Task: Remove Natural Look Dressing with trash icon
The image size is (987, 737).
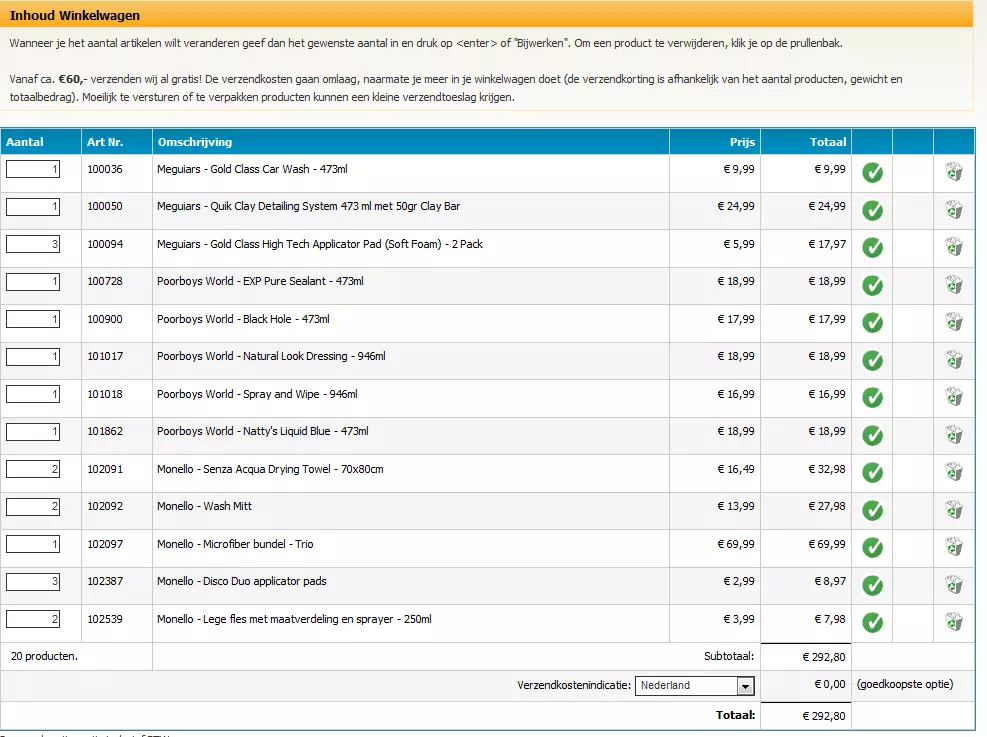Action: 954,359
